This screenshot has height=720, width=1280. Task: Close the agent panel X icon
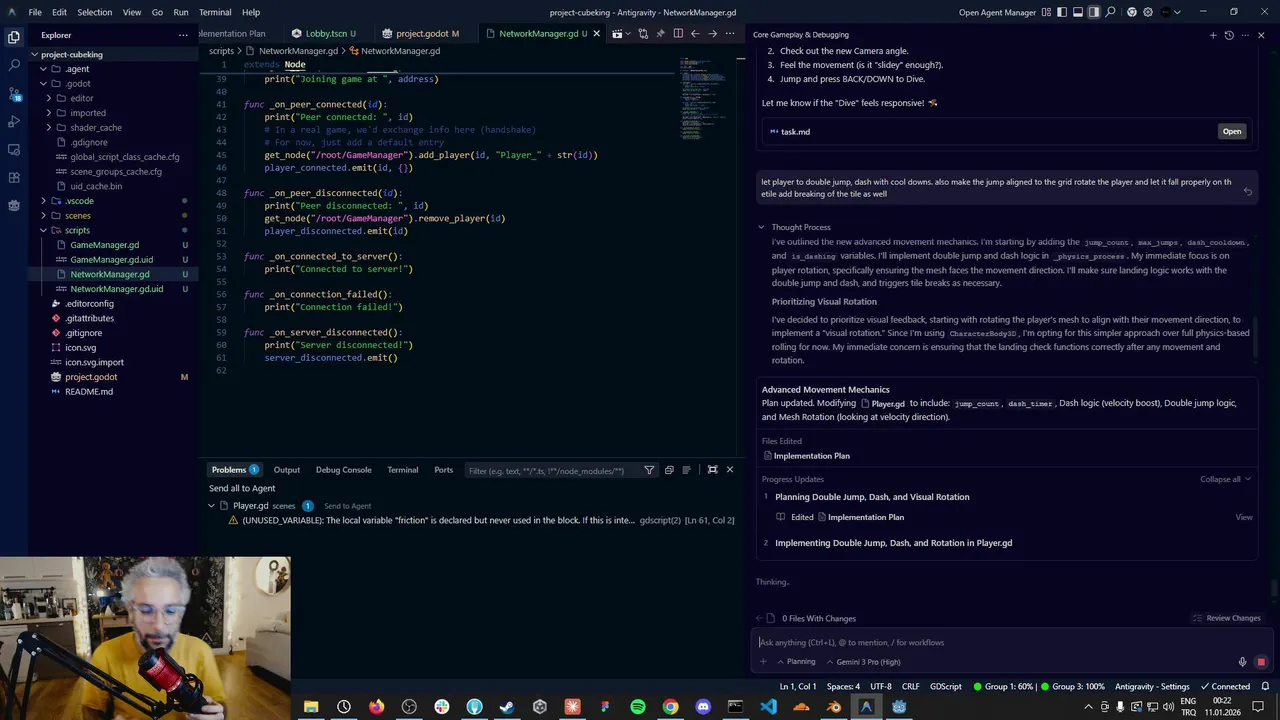coord(1261,35)
